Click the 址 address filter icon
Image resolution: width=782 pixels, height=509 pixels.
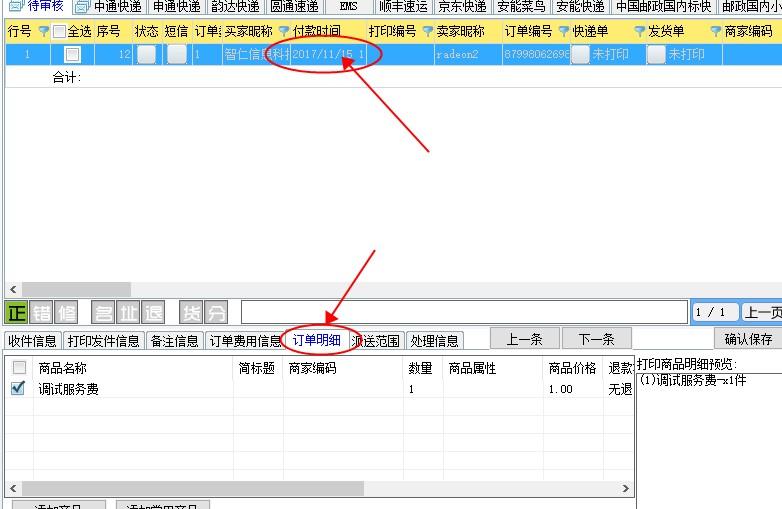tap(129, 312)
